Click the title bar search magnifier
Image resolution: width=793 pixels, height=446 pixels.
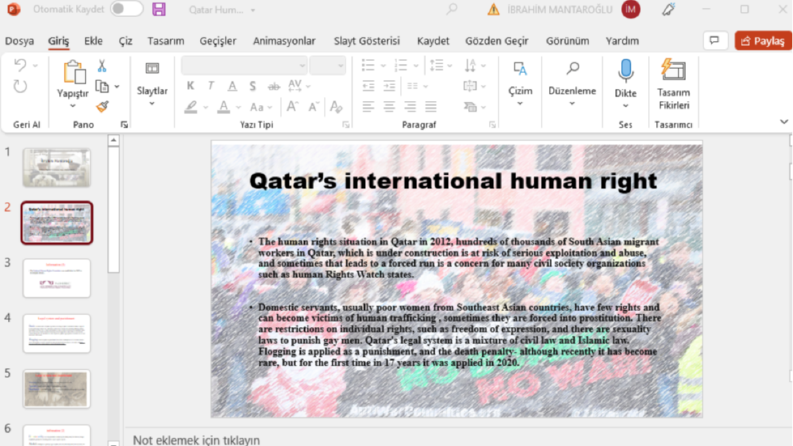[x=452, y=9]
